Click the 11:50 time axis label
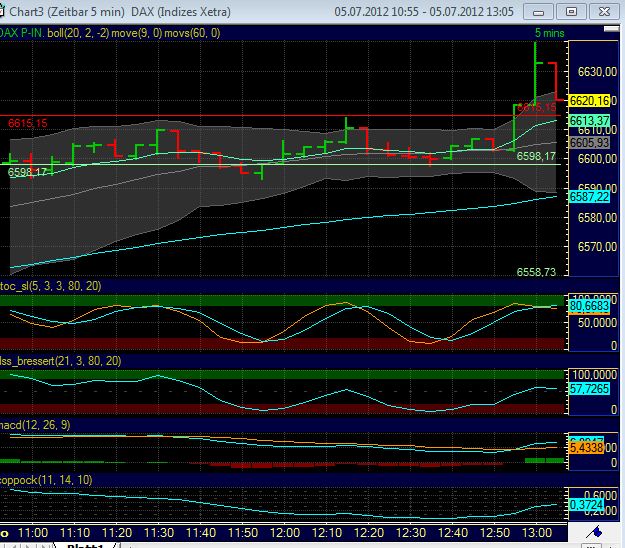Image resolution: width=625 pixels, height=548 pixels. coord(243,533)
